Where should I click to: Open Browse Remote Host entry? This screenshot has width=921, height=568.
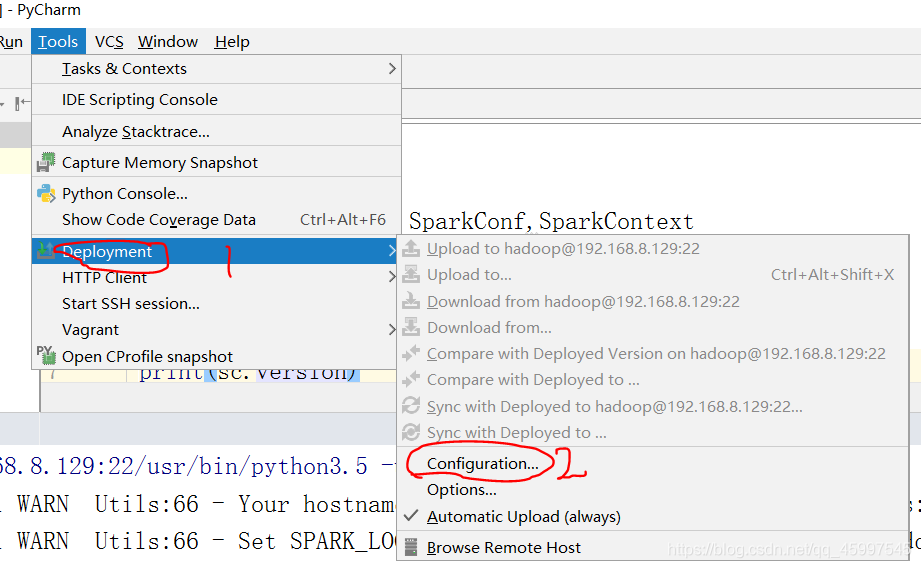[x=653, y=547]
